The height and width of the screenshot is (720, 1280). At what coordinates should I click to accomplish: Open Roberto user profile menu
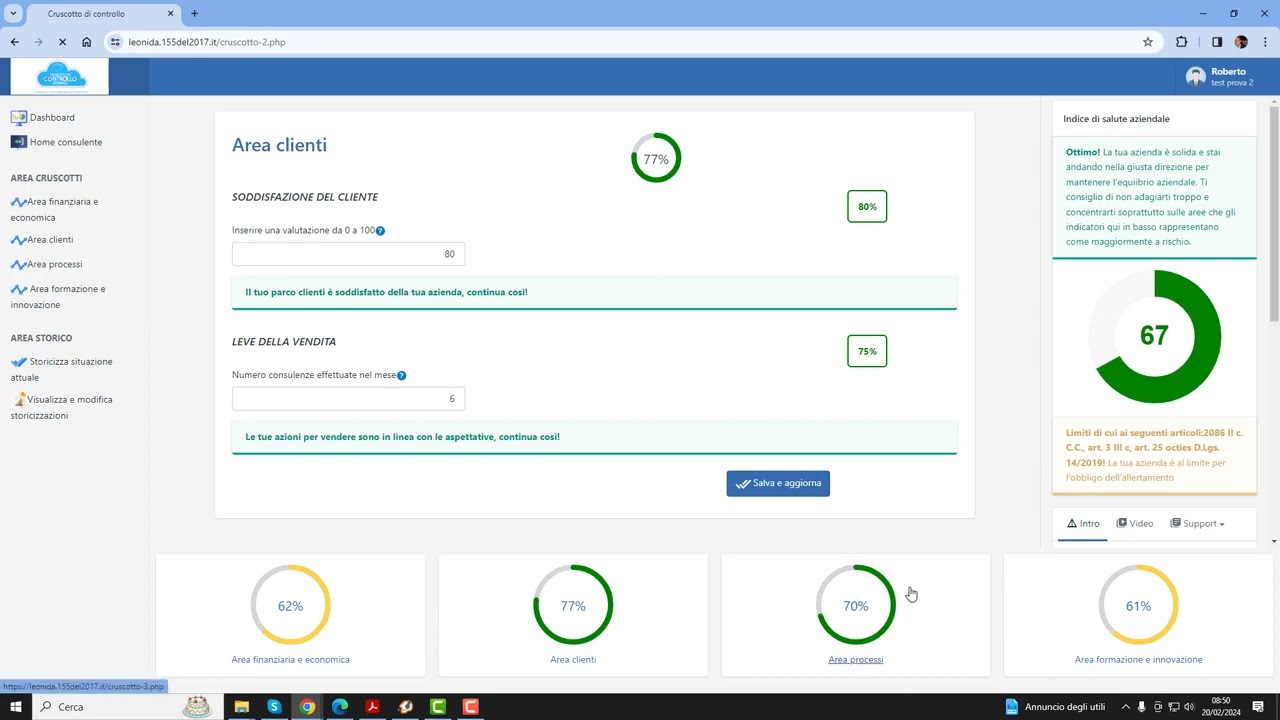1220,77
